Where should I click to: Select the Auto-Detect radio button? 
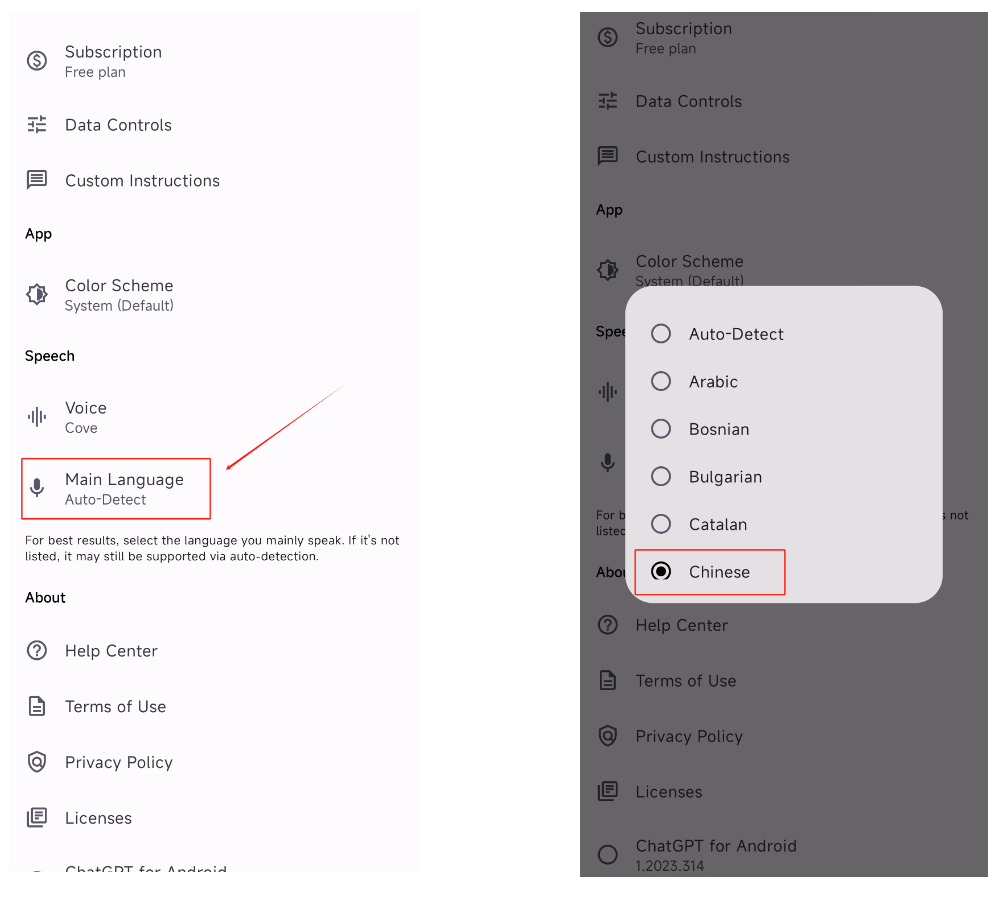(x=661, y=334)
